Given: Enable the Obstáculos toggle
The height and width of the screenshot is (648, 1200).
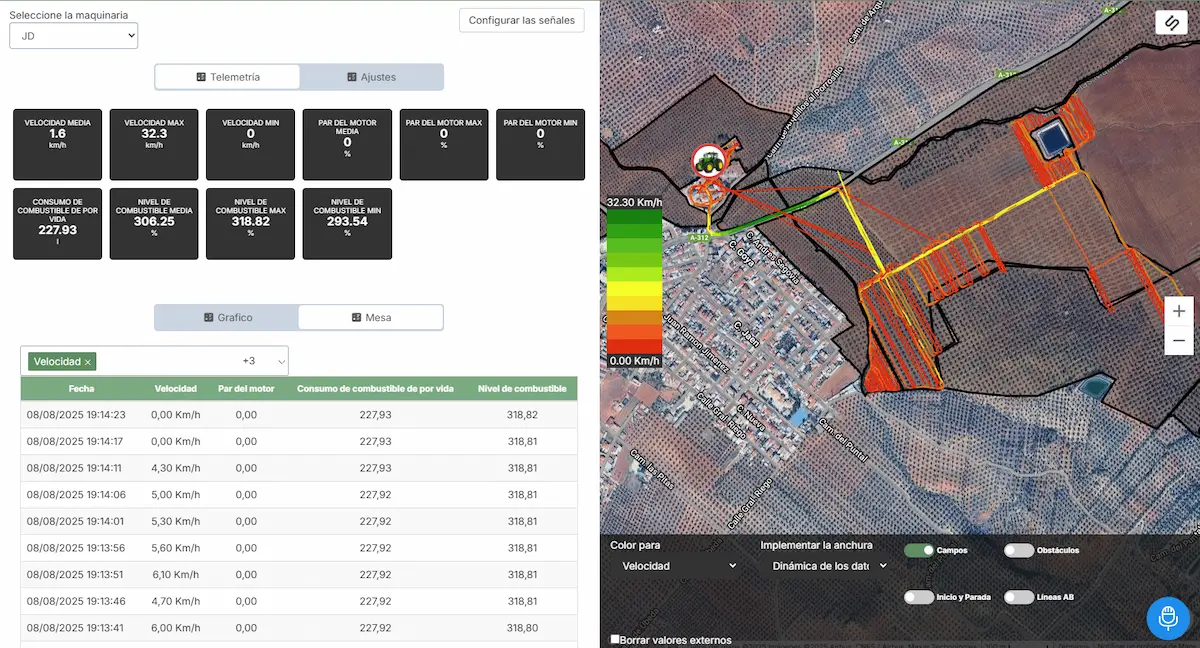Looking at the screenshot, I should [x=1018, y=550].
